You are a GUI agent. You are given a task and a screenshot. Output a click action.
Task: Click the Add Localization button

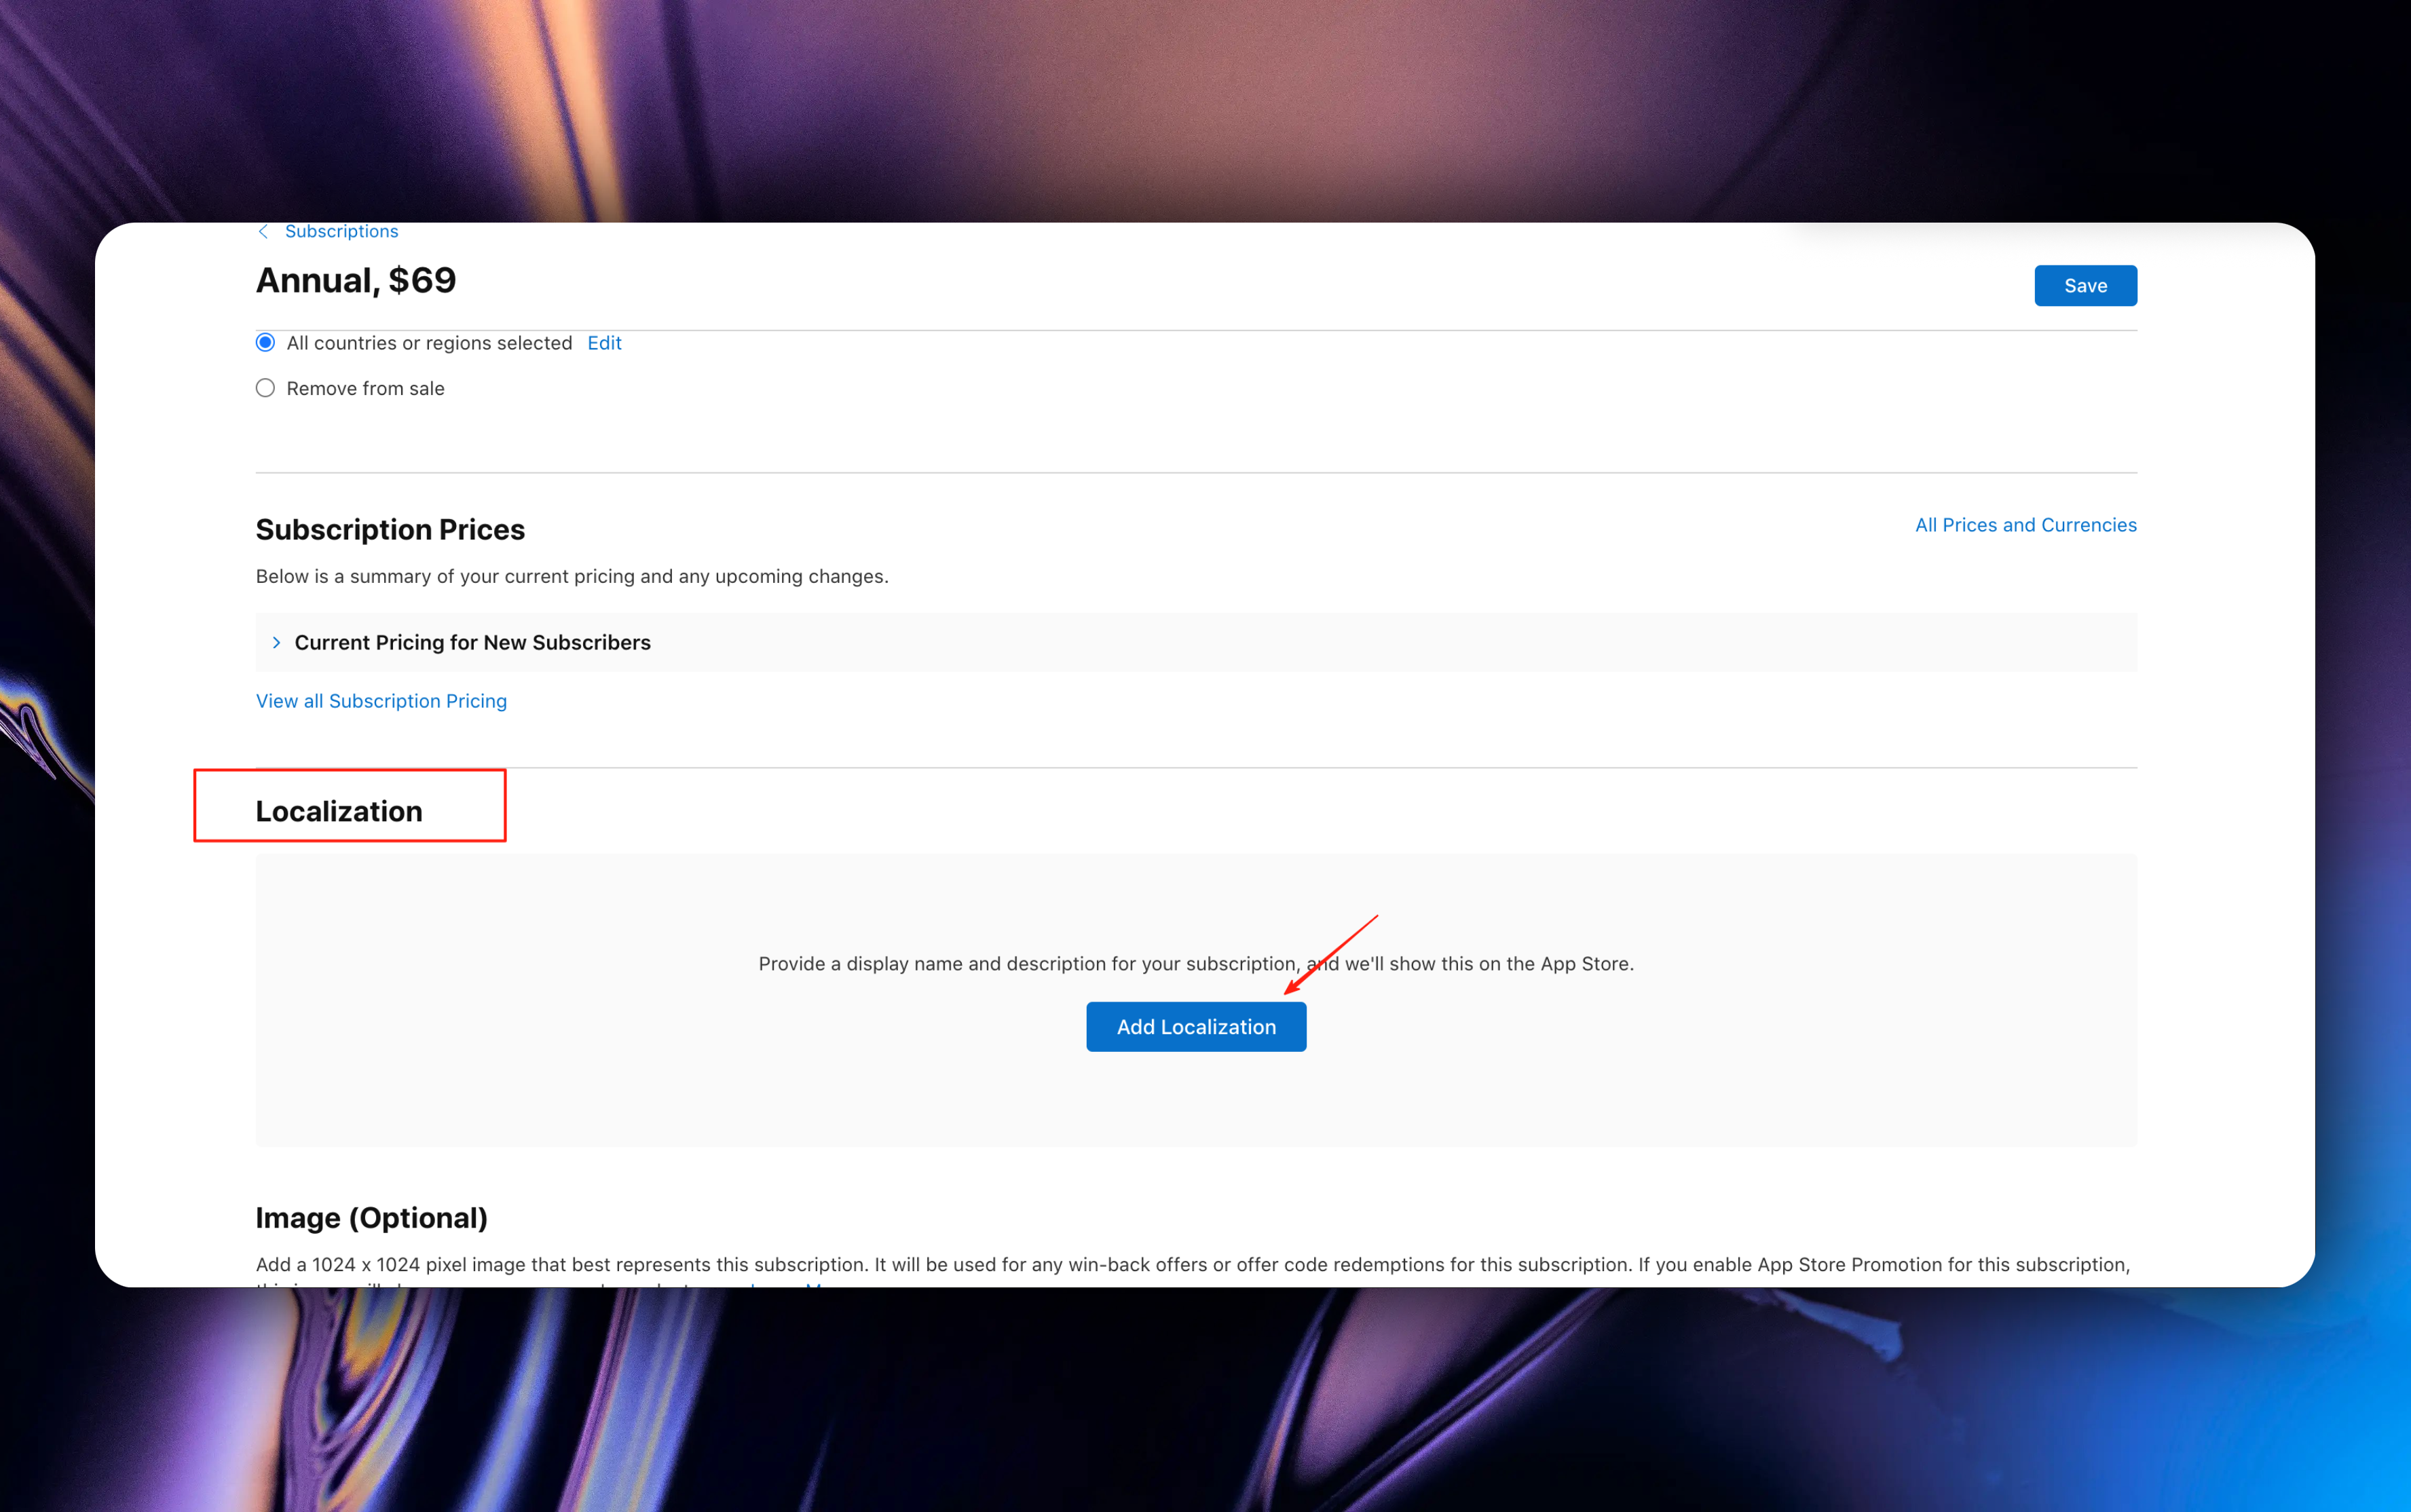pos(1196,1027)
